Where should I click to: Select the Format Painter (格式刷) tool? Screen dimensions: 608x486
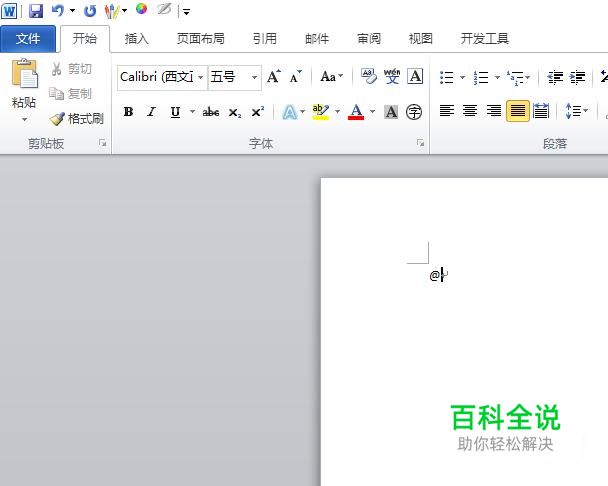(x=77, y=118)
